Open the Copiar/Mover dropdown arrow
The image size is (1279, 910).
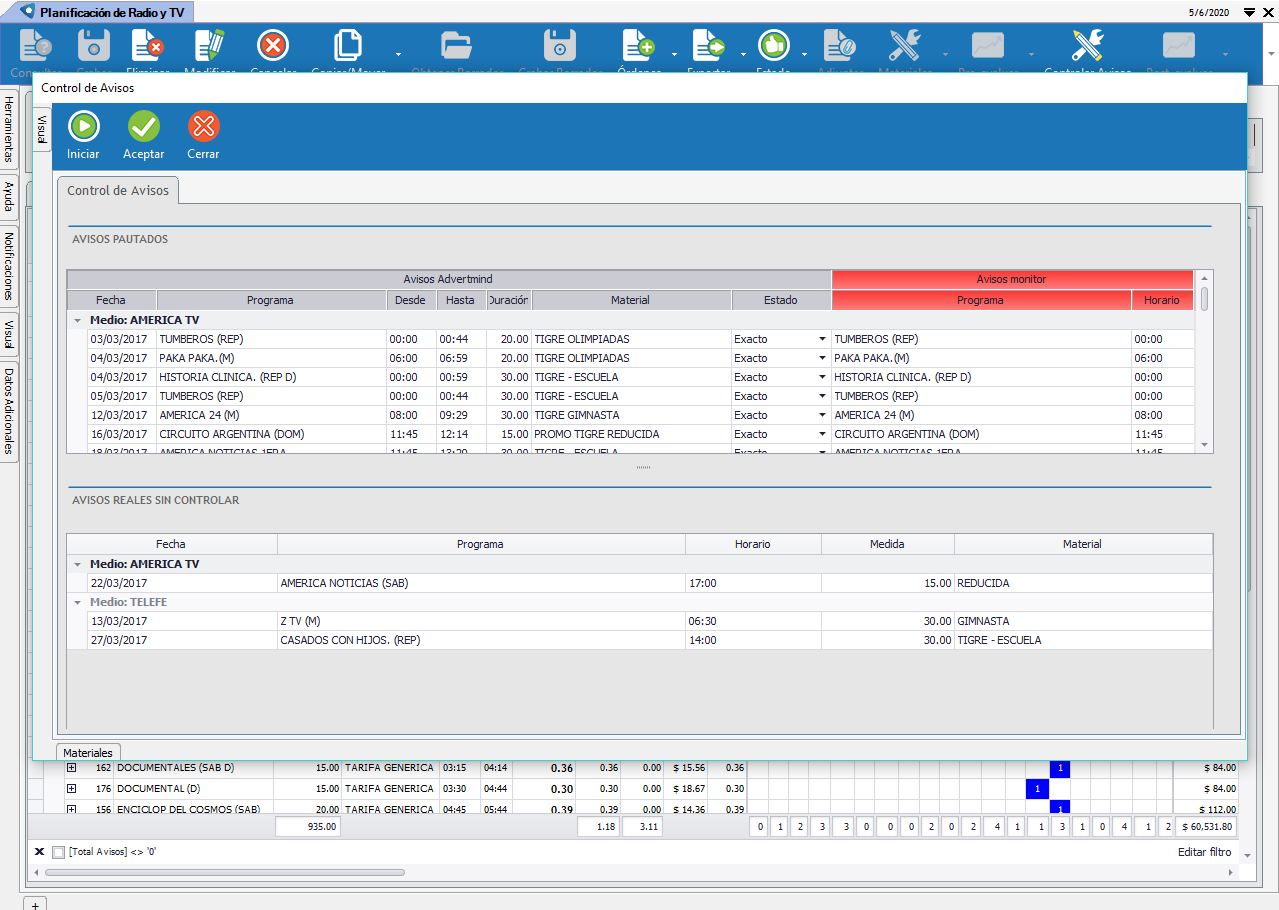398,54
